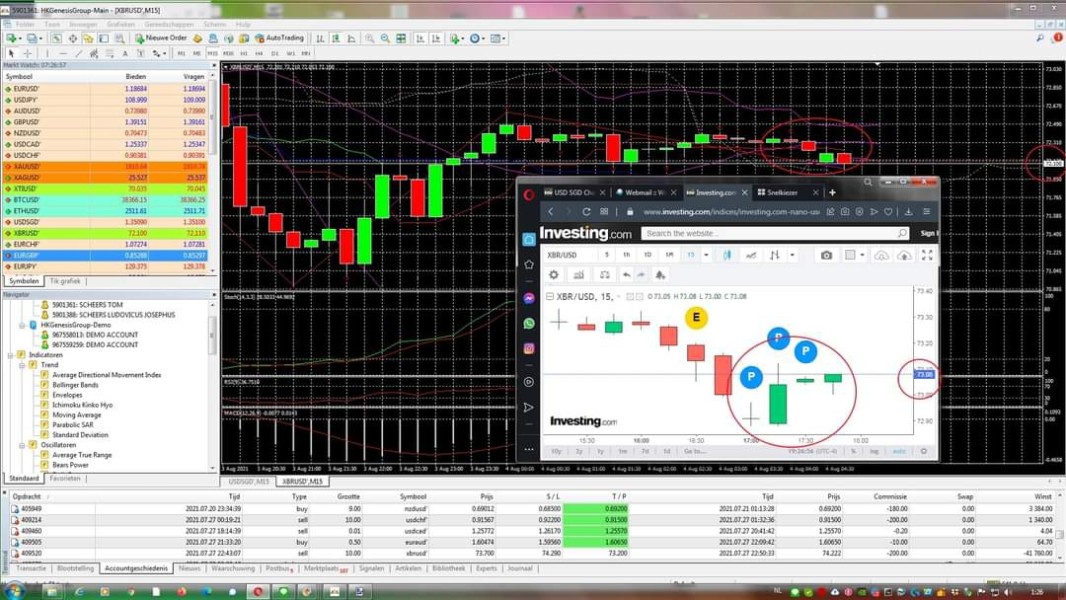
Task: Open the Help menu
Action: [243, 24]
